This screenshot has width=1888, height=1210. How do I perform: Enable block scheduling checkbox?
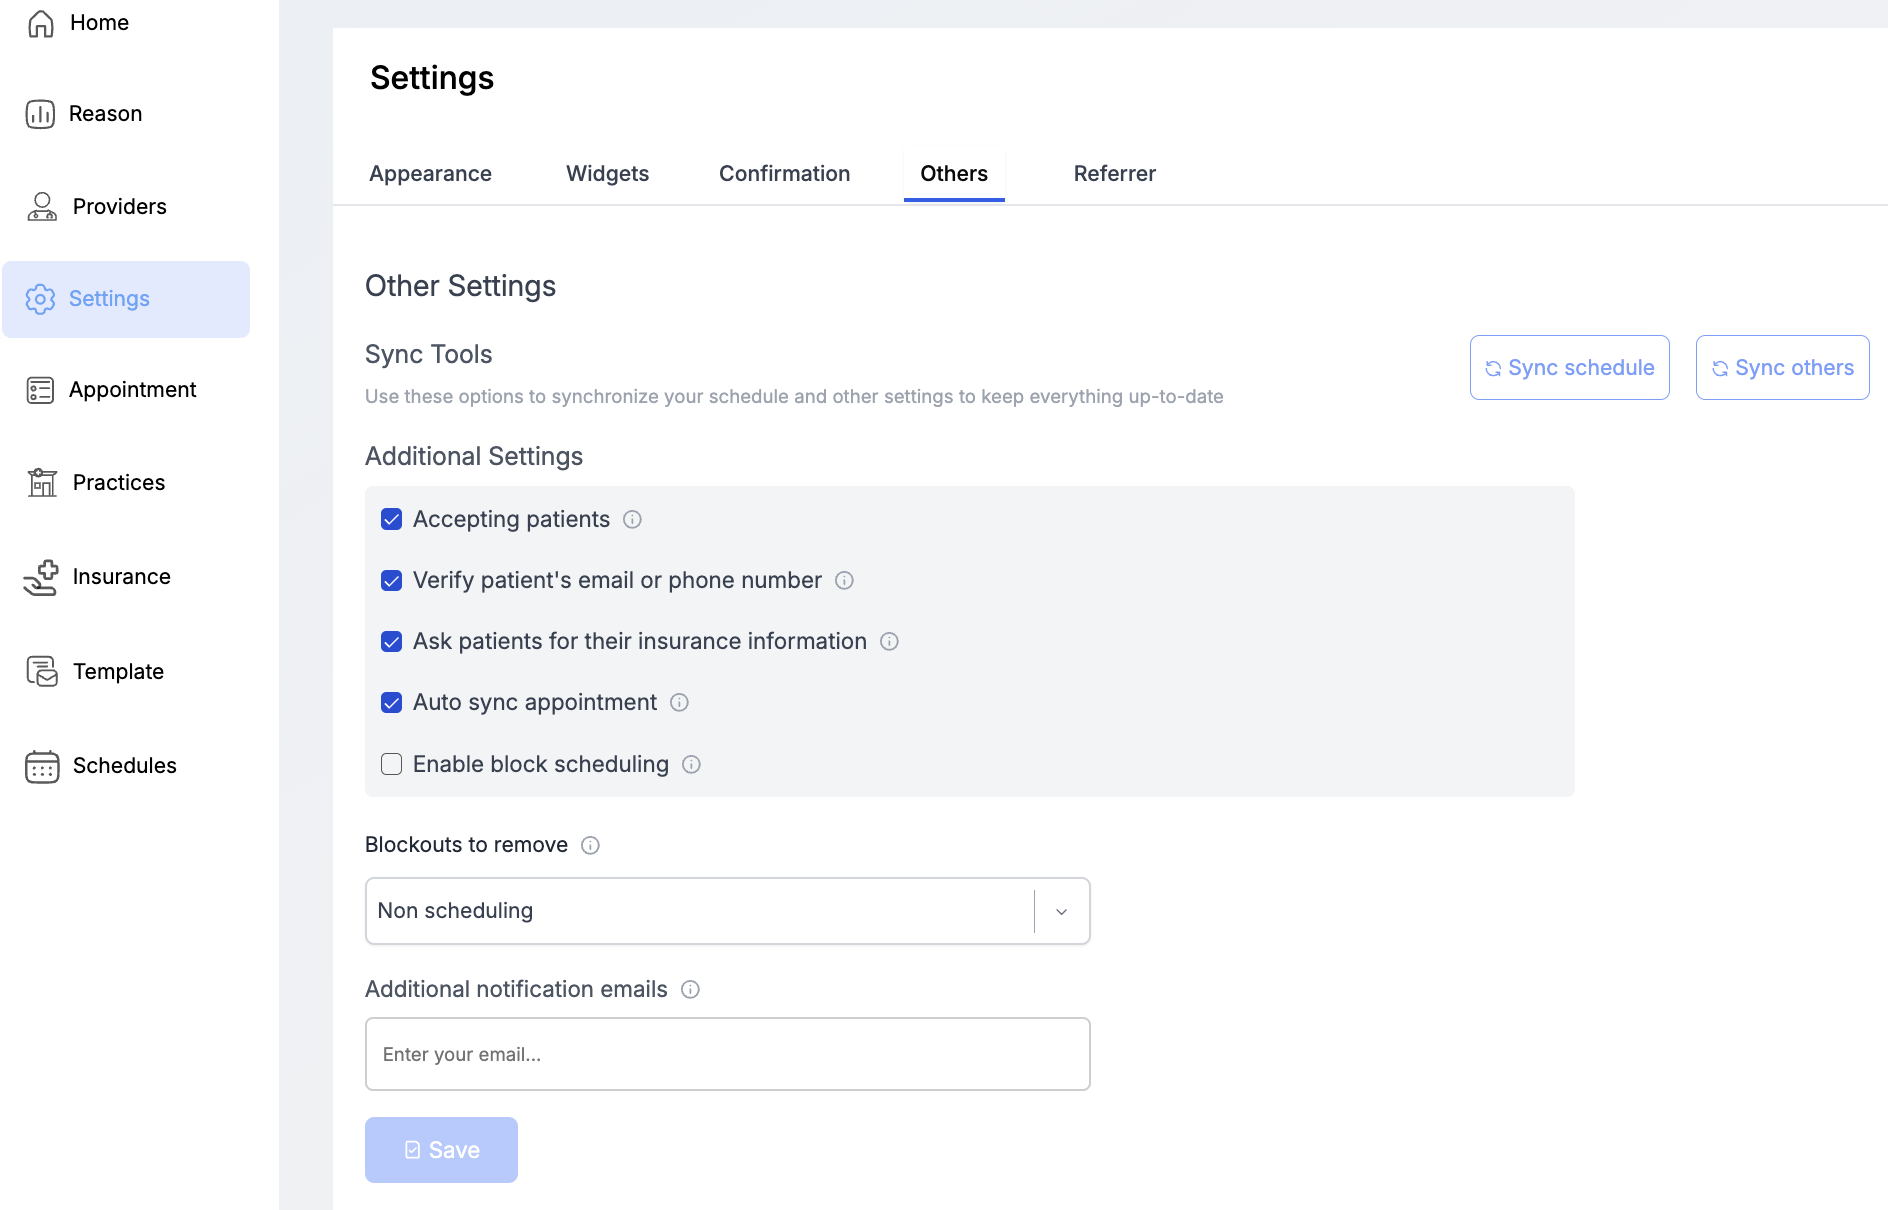(x=392, y=765)
